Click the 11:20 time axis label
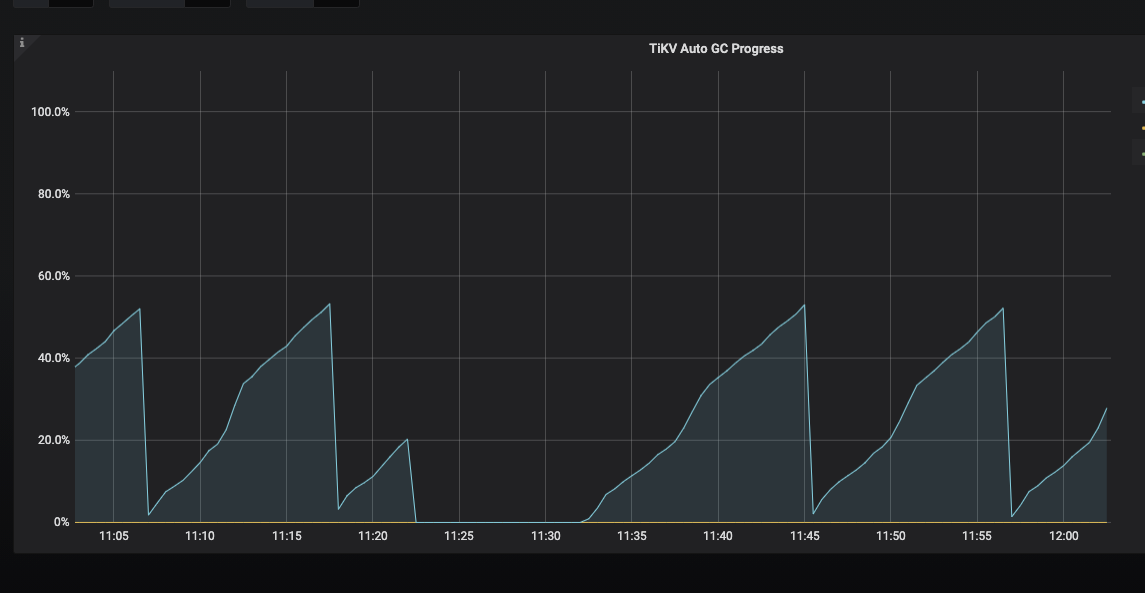1145x593 pixels. pos(372,536)
